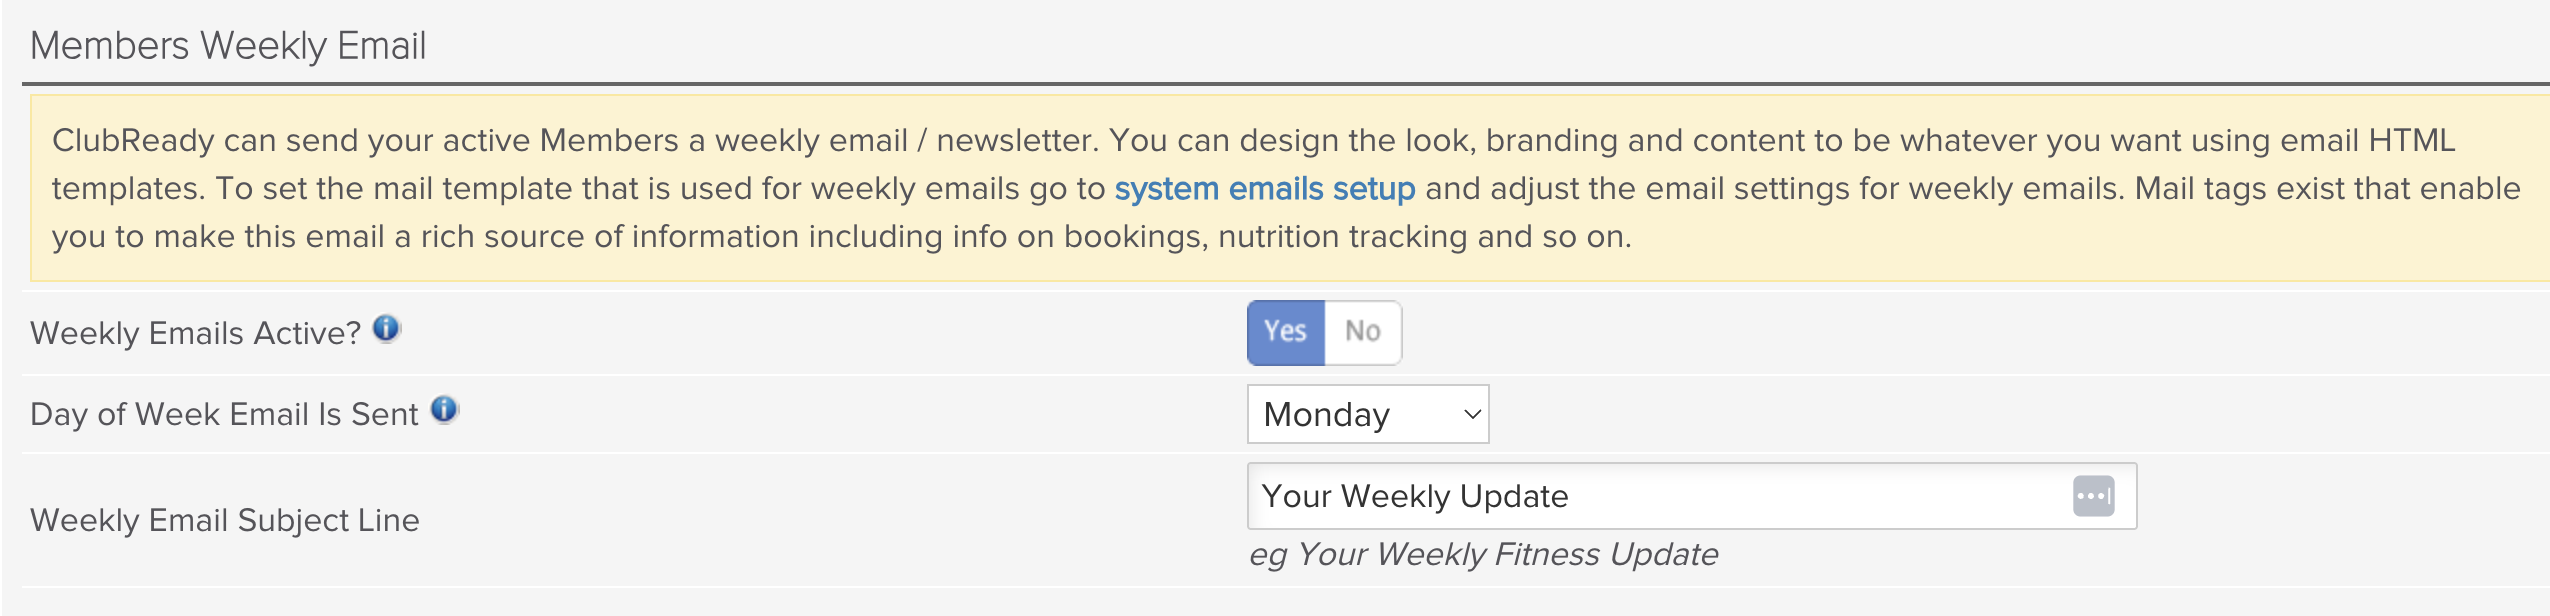Click info icon beside Day of Week Email Is Sent
Image resolution: width=2550 pixels, height=616 pixels.
tap(444, 409)
